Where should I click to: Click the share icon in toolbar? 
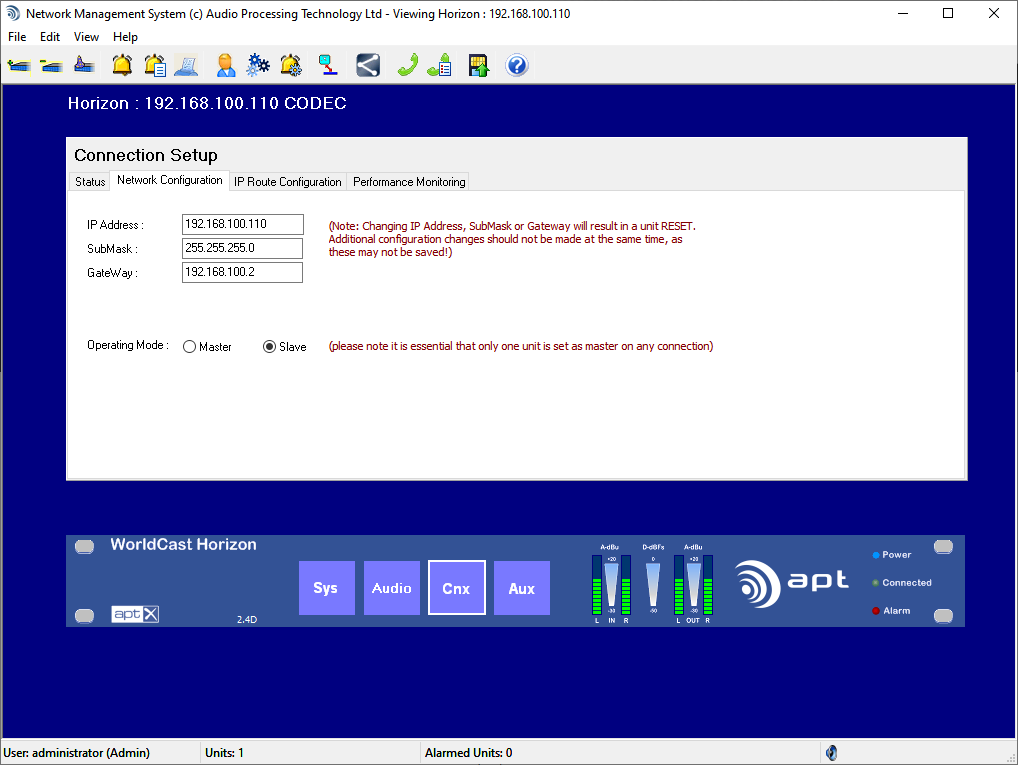coord(367,66)
